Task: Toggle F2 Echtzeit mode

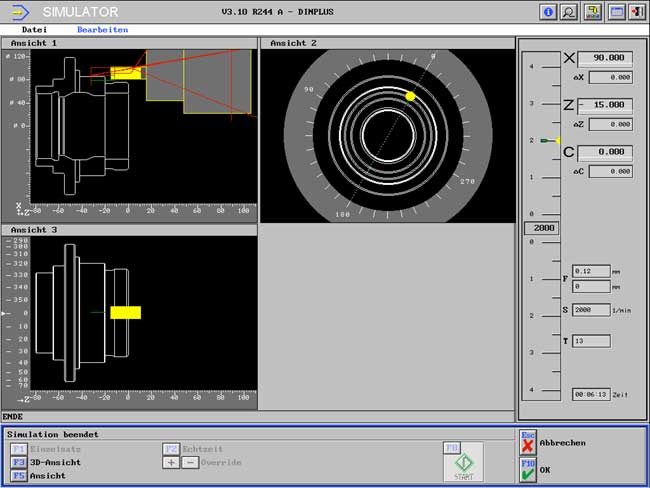Action: pos(171,450)
